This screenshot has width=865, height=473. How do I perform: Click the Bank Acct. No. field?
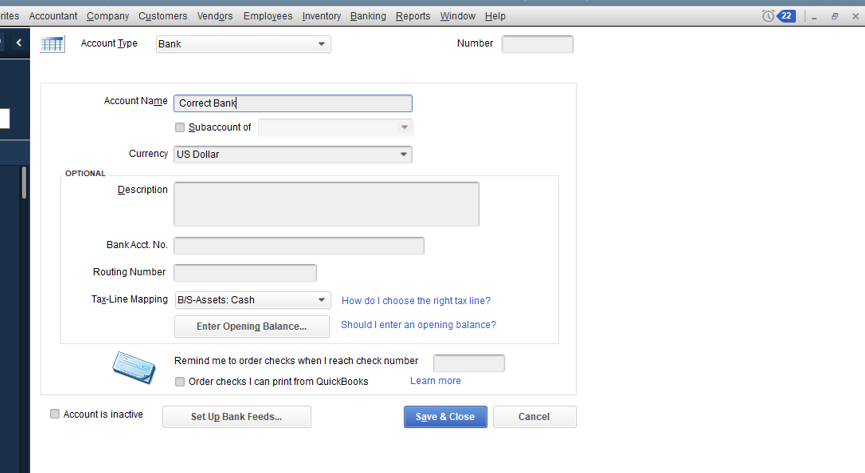pyautogui.click(x=299, y=246)
